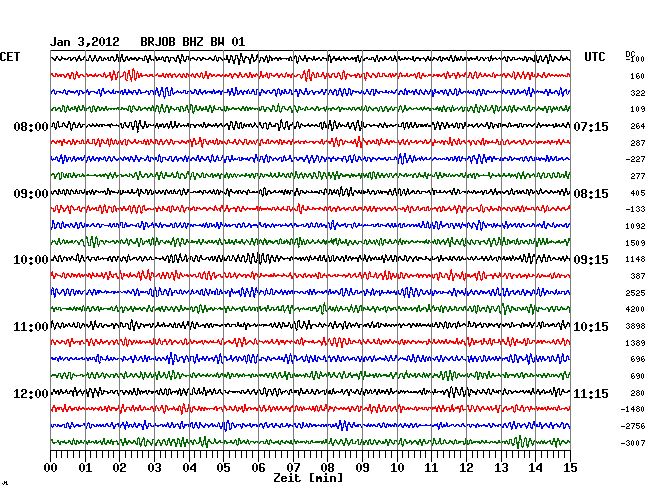
Task: Click the DC offset value -1480
Action: tap(633, 409)
